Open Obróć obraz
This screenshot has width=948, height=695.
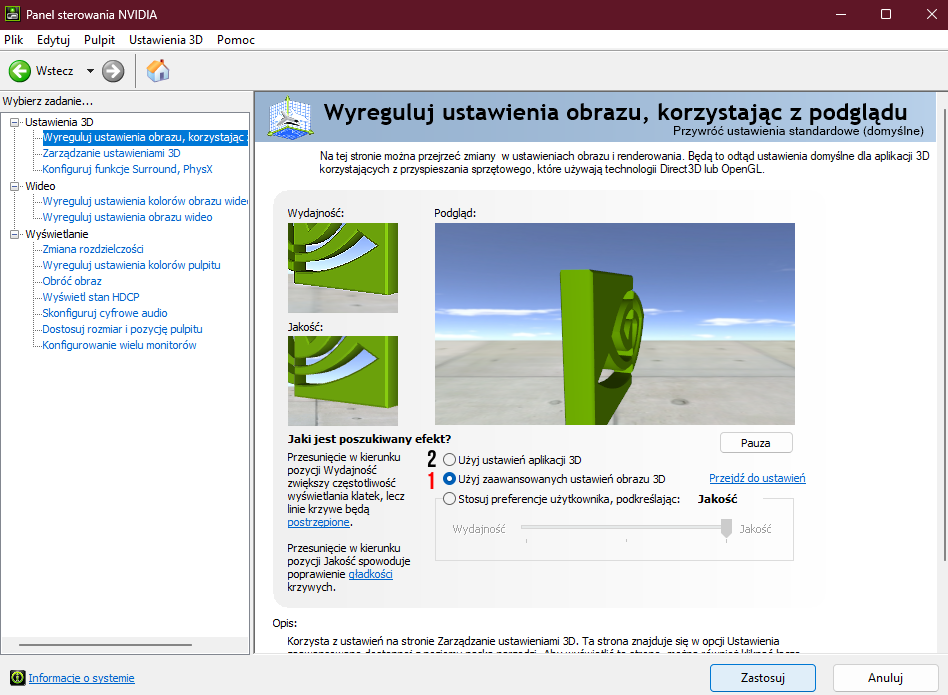click(72, 281)
